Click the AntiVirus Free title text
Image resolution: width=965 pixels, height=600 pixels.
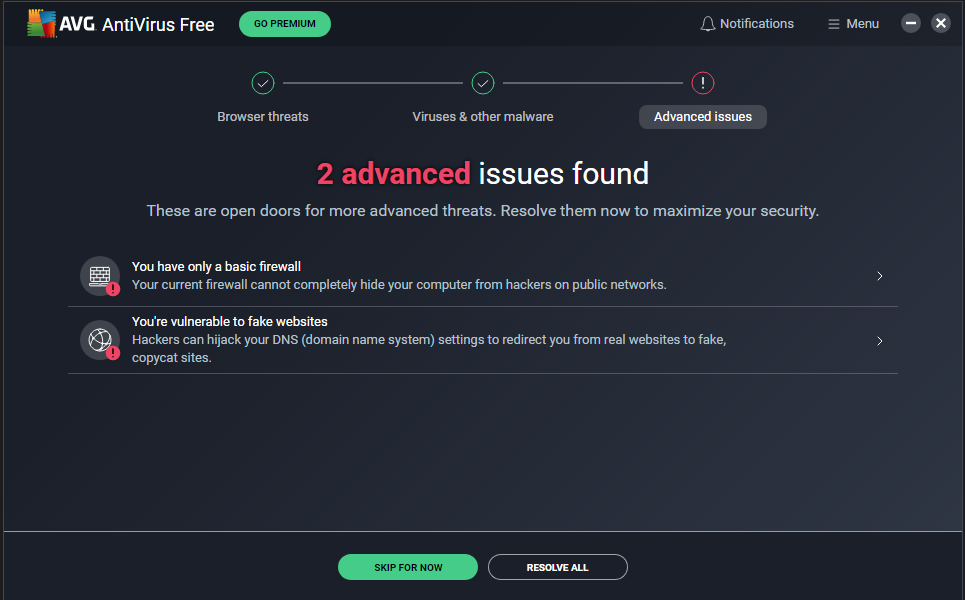[x=158, y=25]
